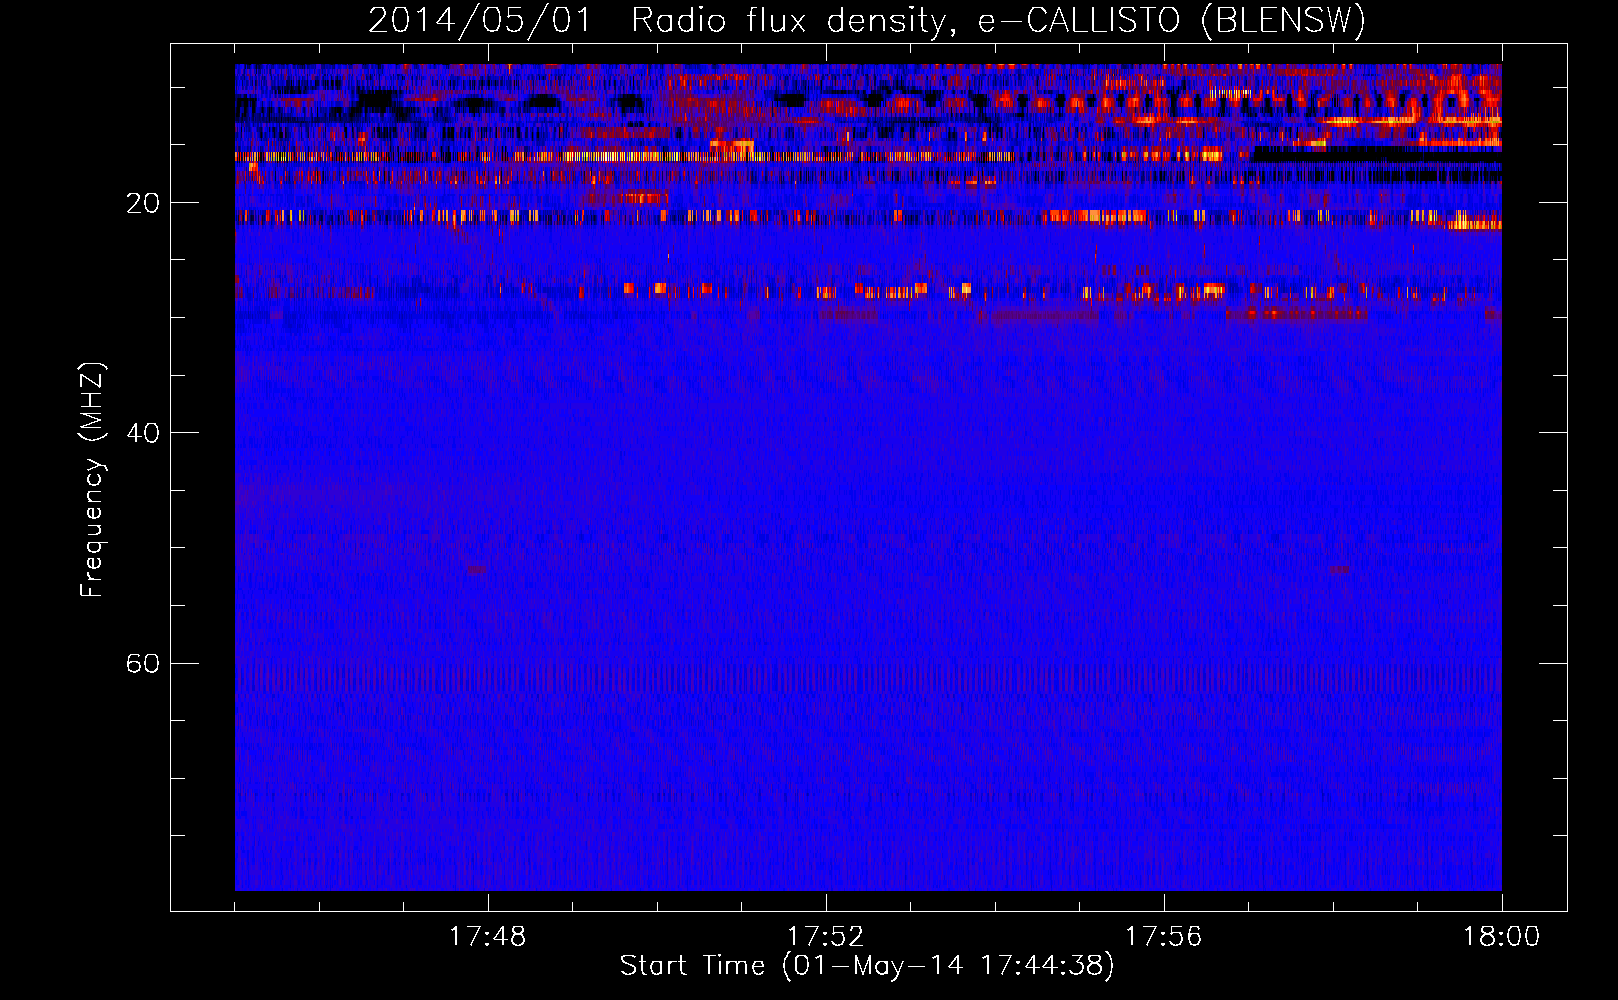The width and height of the screenshot is (1618, 1000).
Task: Click the 17:52 time tick label
Action: (826, 937)
